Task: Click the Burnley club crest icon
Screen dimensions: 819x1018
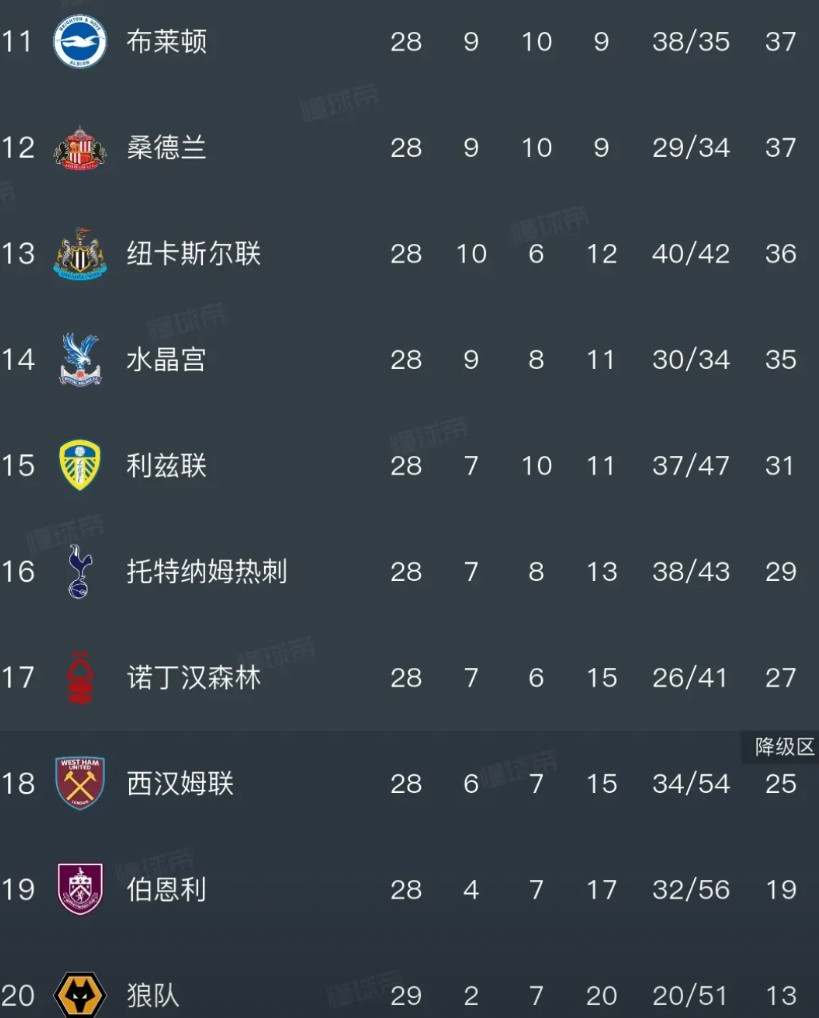Action: 80,890
